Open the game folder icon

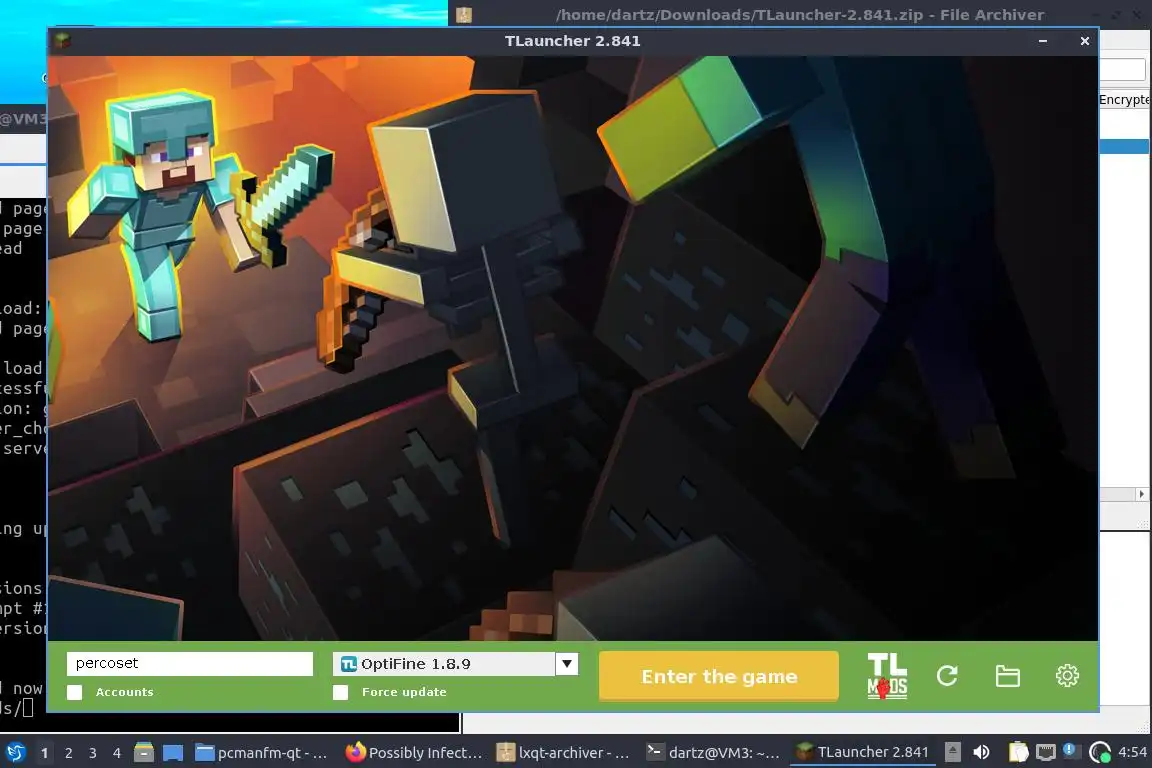pyautogui.click(x=1007, y=675)
